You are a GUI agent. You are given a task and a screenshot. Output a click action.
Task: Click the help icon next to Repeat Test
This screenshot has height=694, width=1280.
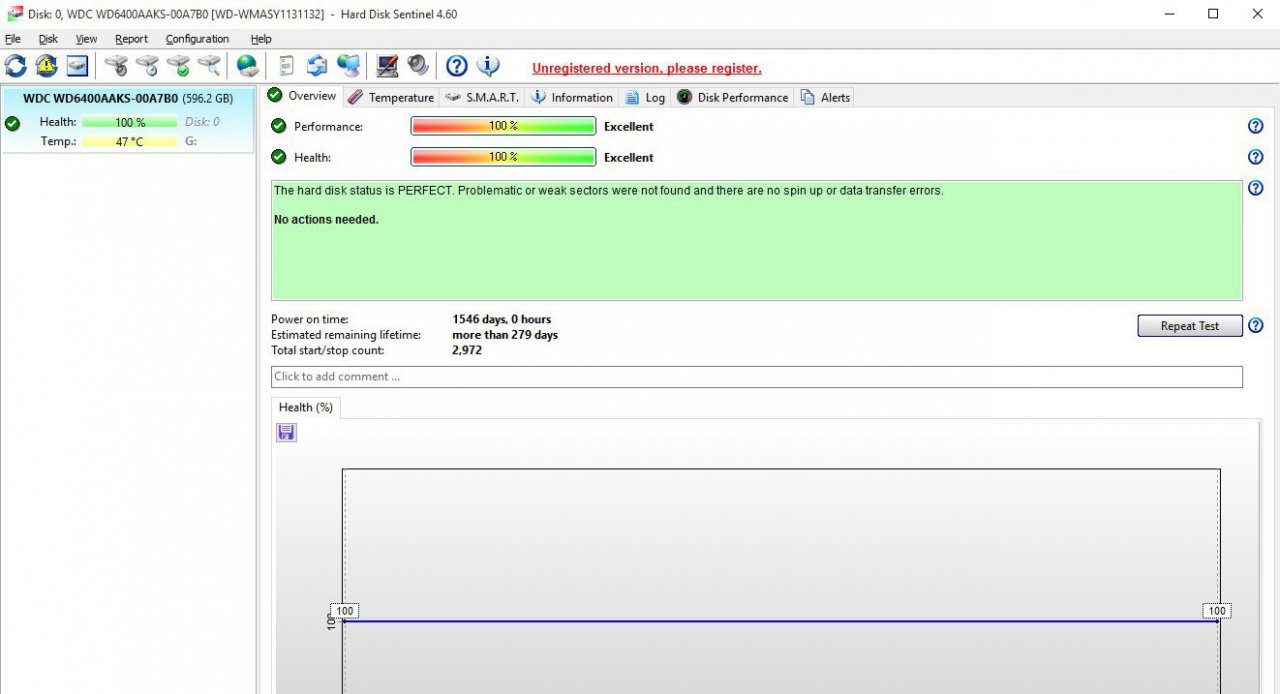pyautogui.click(x=1256, y=325)
